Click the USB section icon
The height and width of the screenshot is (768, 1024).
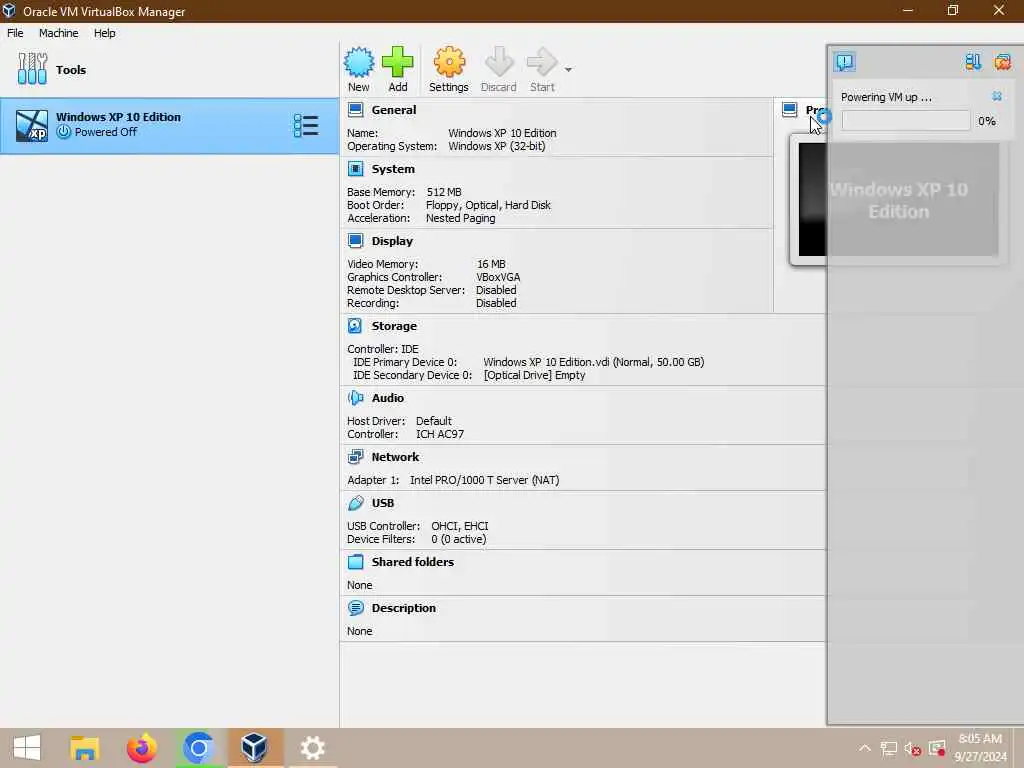[355, 503]
